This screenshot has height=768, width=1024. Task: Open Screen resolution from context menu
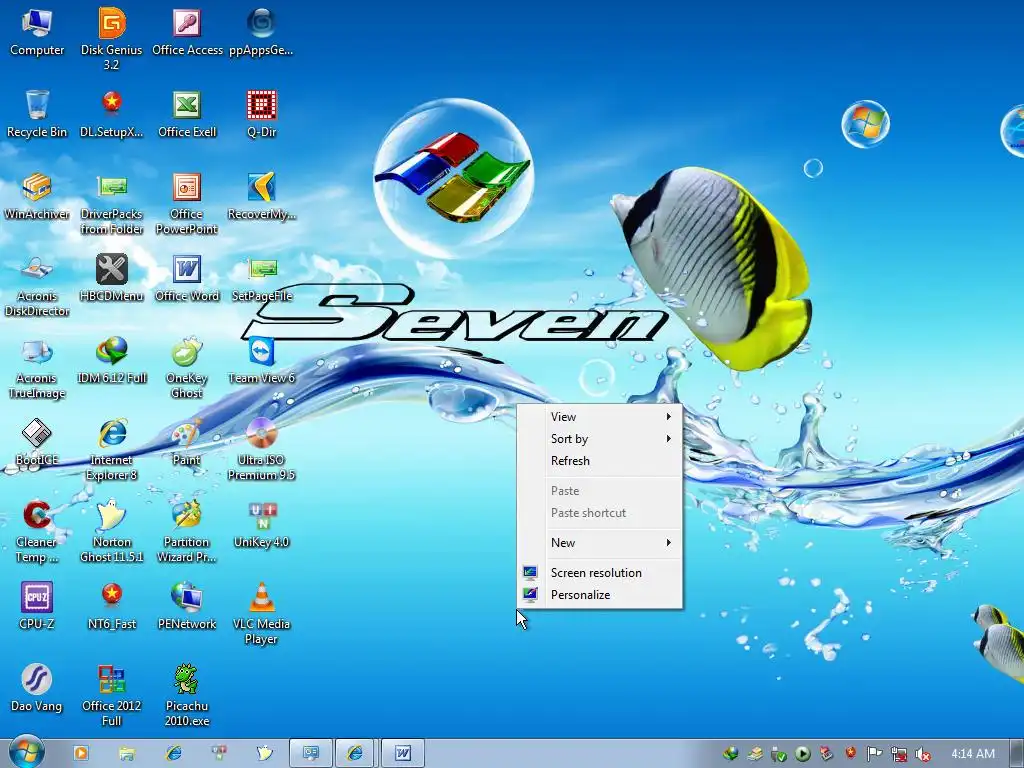tap(600, 573)
